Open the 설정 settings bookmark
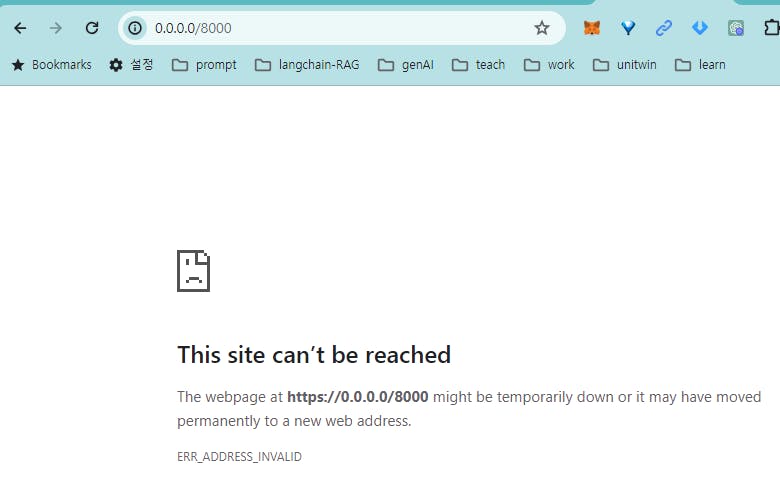This screenshot has width=780, height=482. click(x=131, y=65)
